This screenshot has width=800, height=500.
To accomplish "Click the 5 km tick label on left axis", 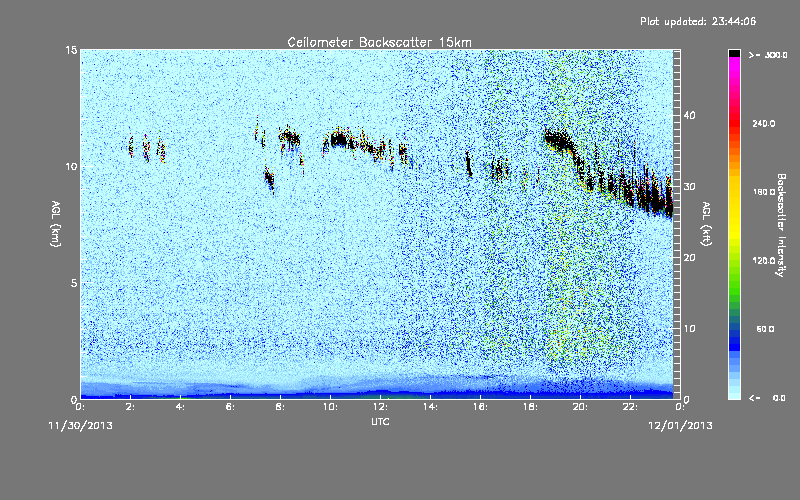I will pos(74,283).
